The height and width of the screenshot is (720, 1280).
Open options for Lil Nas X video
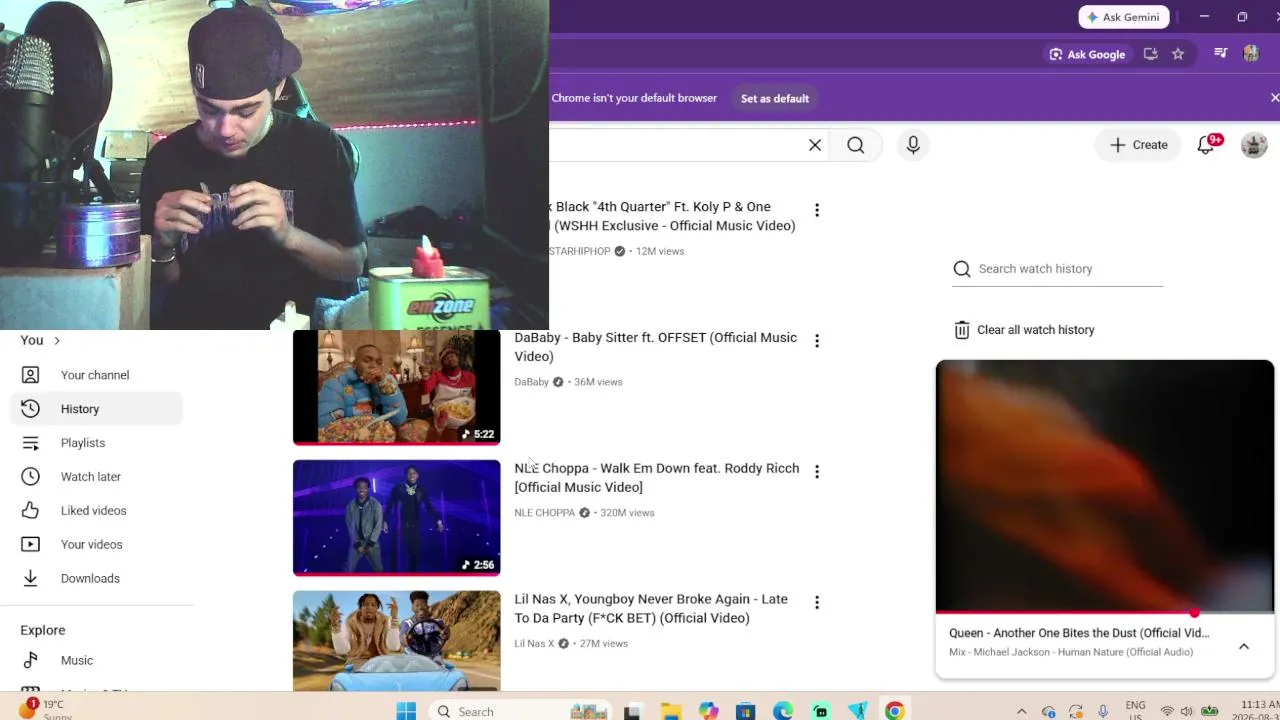[817, 602]
